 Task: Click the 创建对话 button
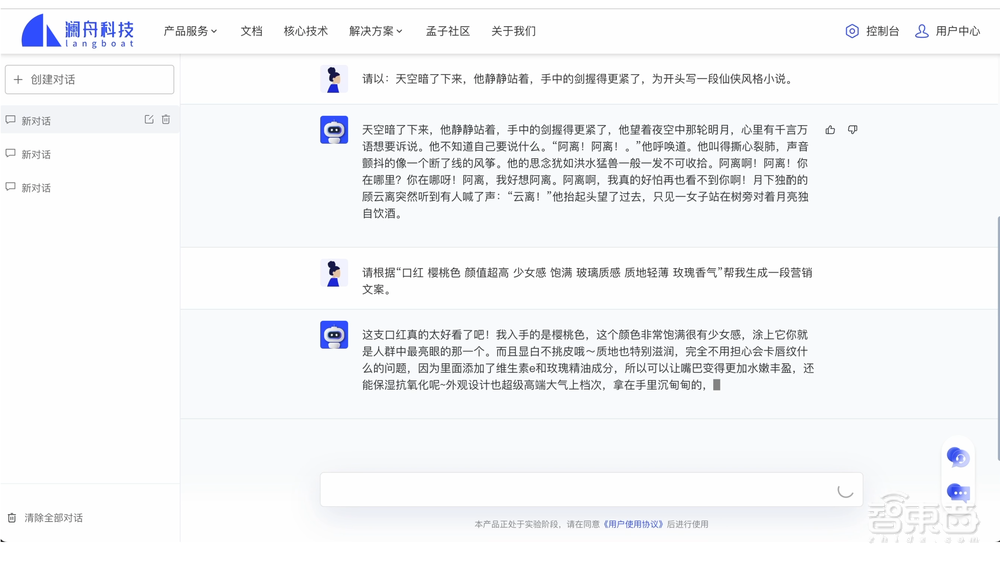(89, 80)
